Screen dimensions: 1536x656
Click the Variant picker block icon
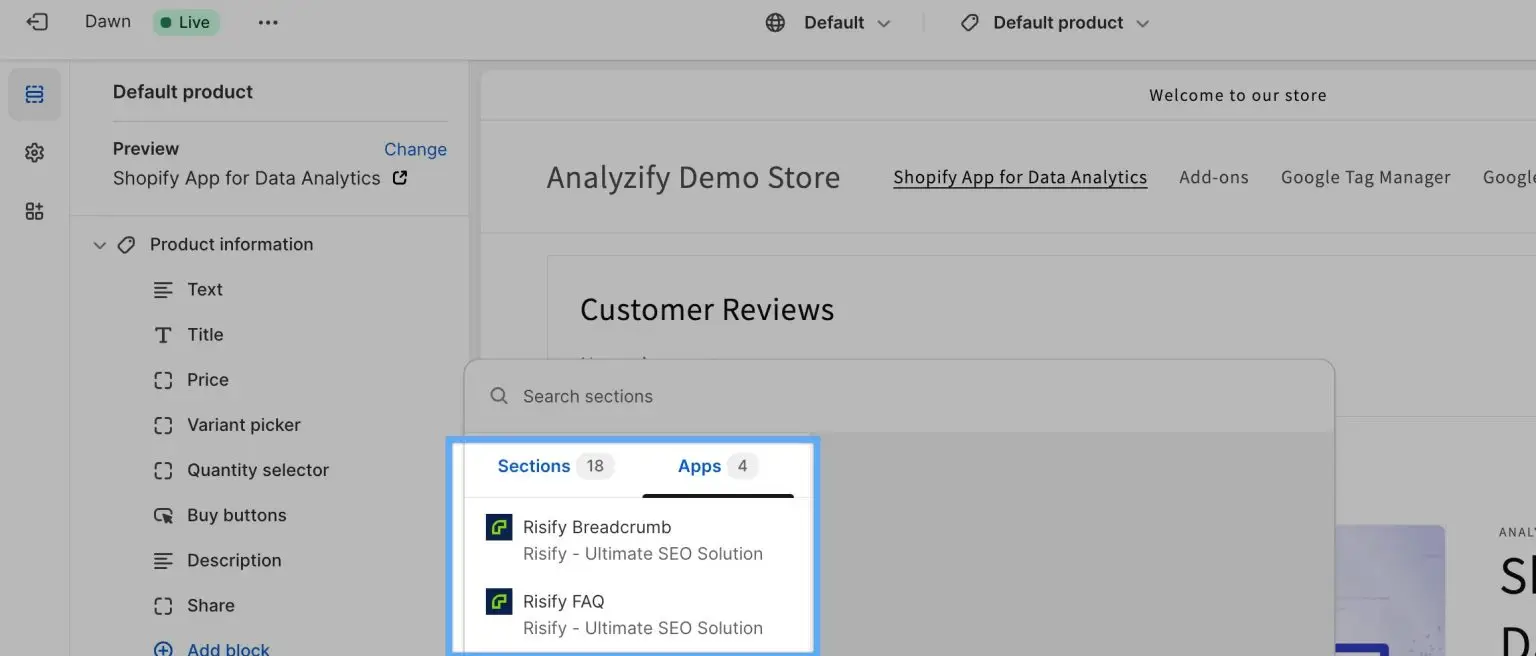click(163, 425)
